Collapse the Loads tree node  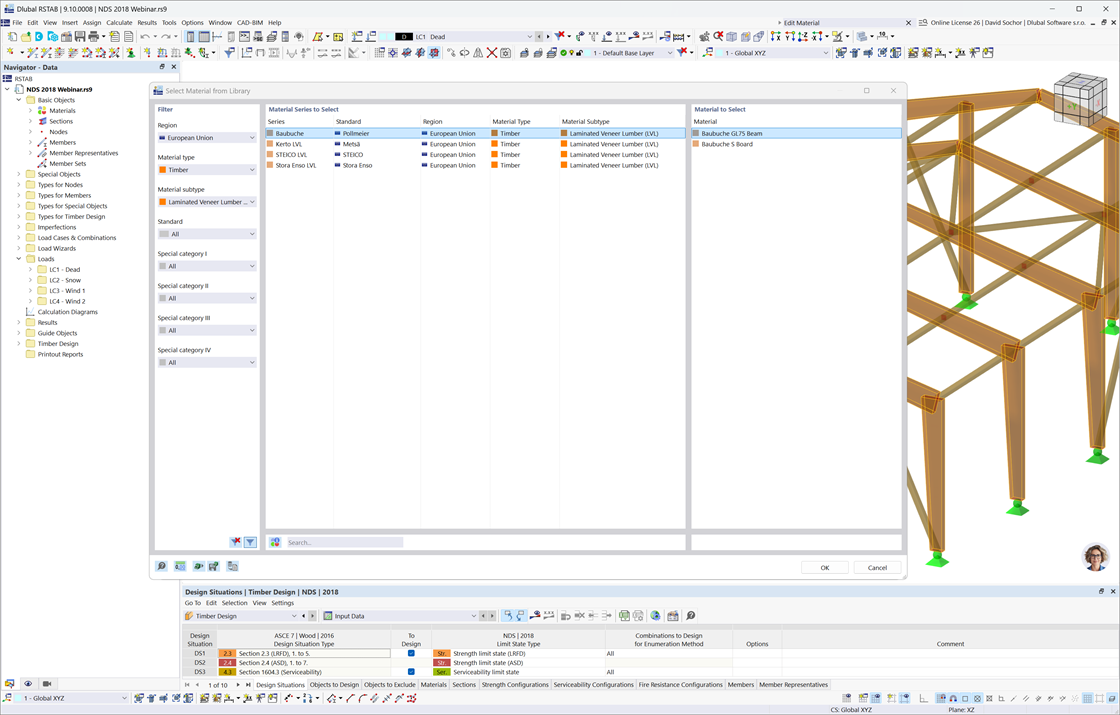tap(19, 259)
